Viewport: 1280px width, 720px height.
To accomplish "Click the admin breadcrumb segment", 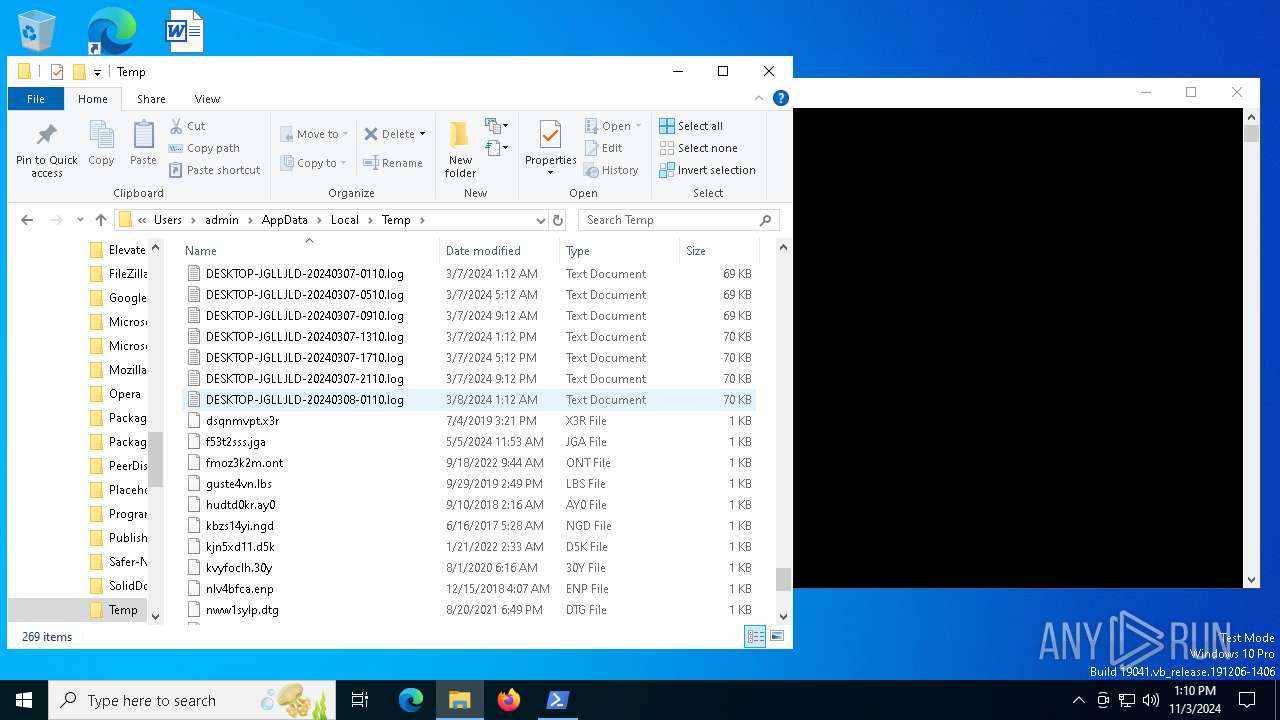I will pos(222,220).
